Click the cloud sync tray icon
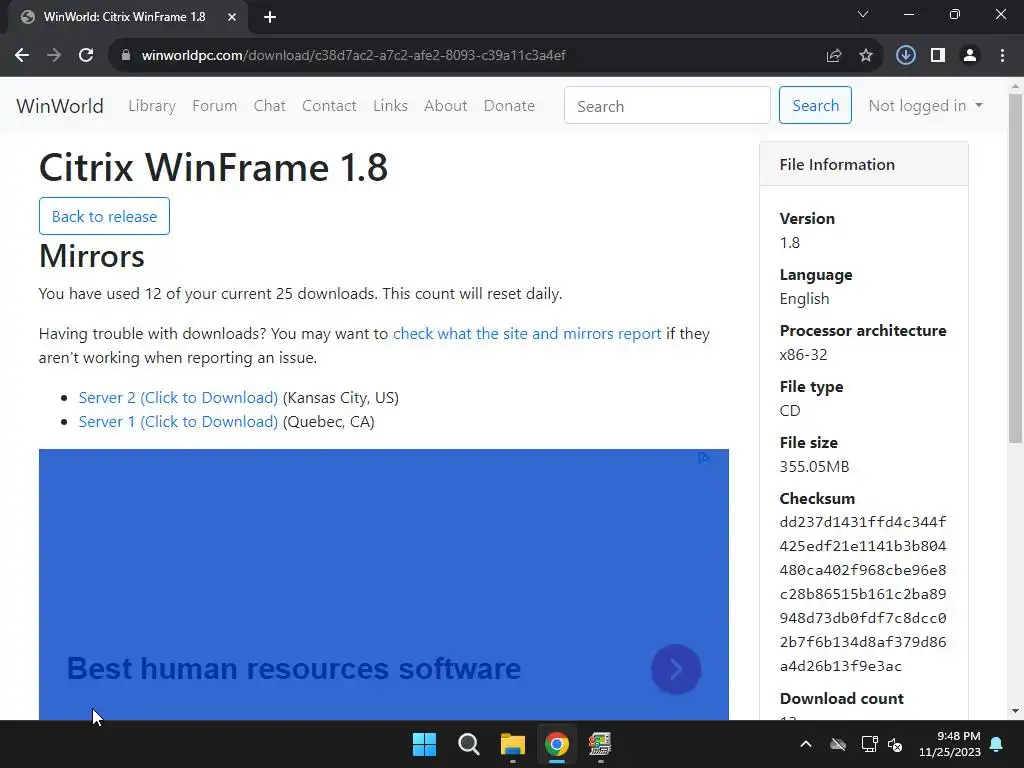Viewport: 1024px width, 768px height. pos(838,744)
